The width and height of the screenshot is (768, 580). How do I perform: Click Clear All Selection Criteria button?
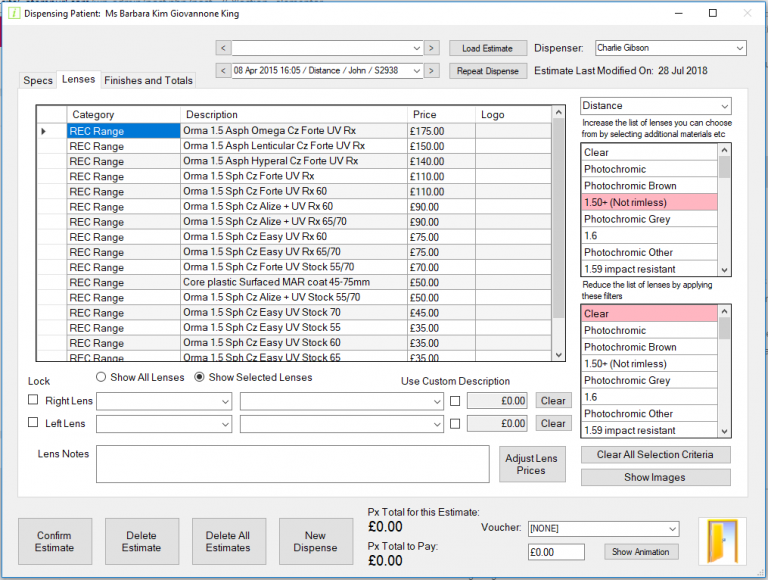pos(655,455)
